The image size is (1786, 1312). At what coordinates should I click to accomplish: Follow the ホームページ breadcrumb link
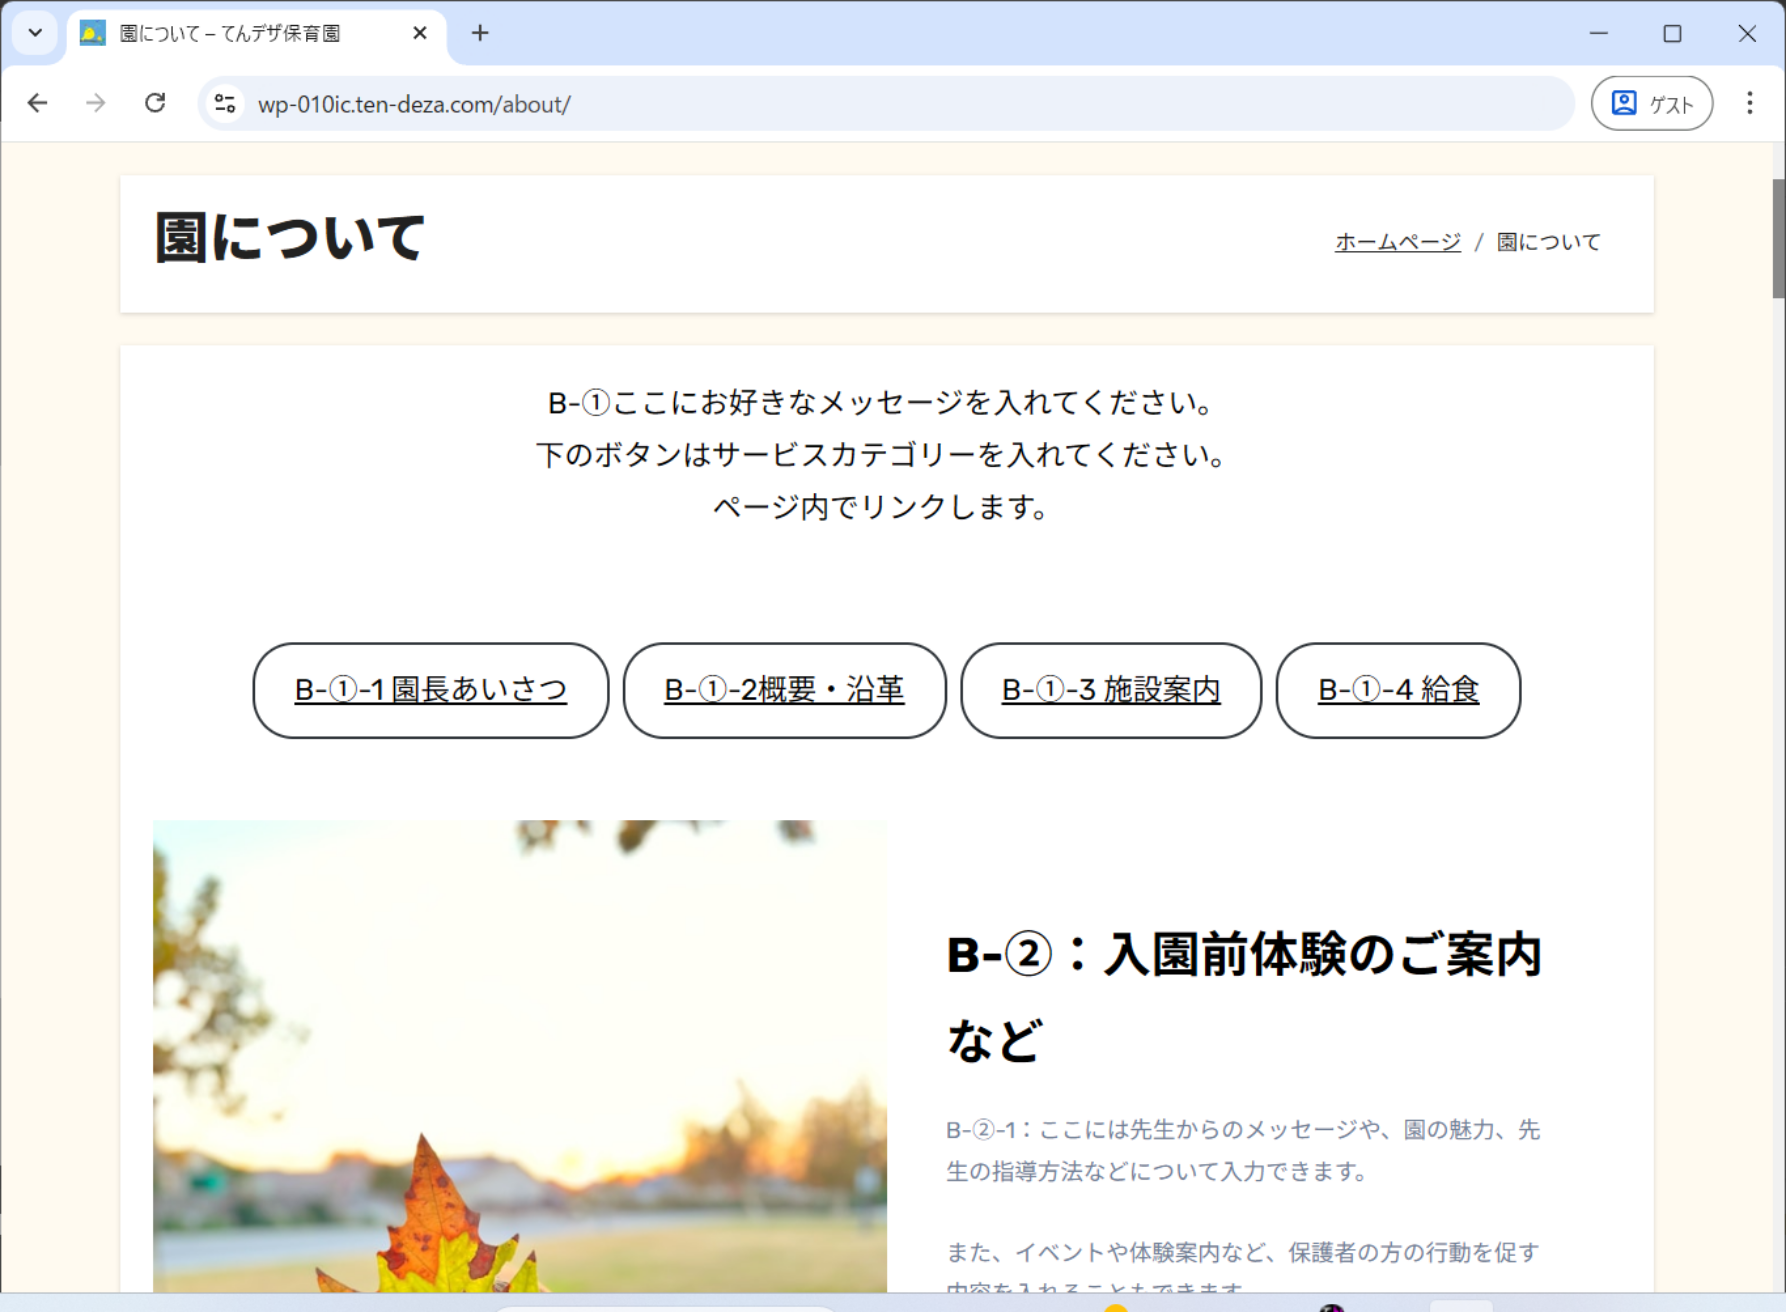tap(1397, 242)
